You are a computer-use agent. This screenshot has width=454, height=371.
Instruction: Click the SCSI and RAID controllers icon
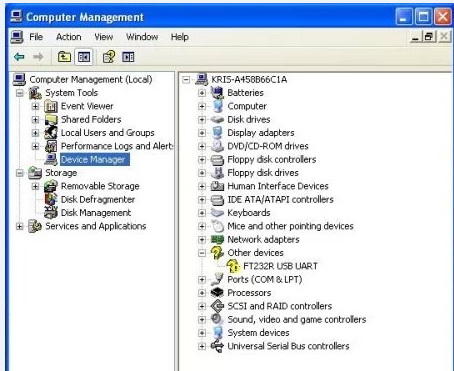[x=217, y=306]
